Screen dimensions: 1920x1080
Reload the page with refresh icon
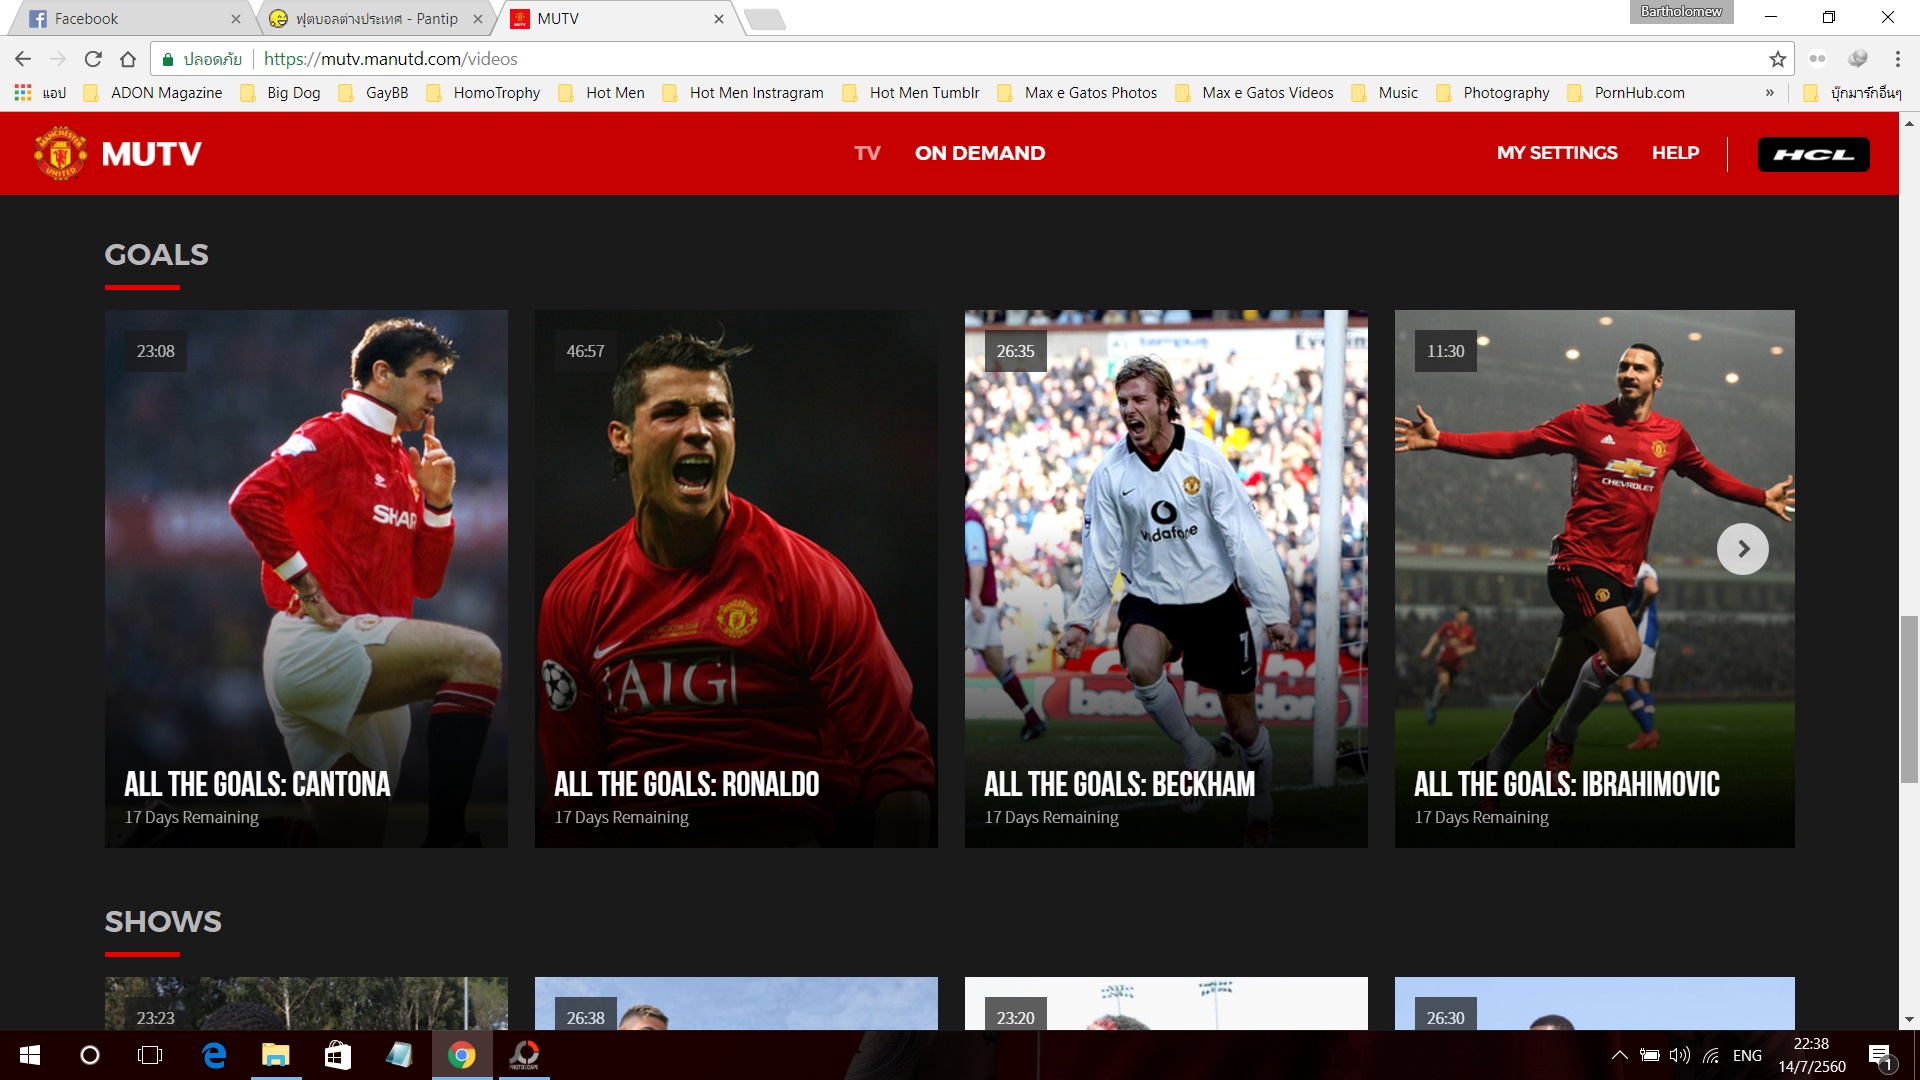pyautogui.click(x=93, y=59)
